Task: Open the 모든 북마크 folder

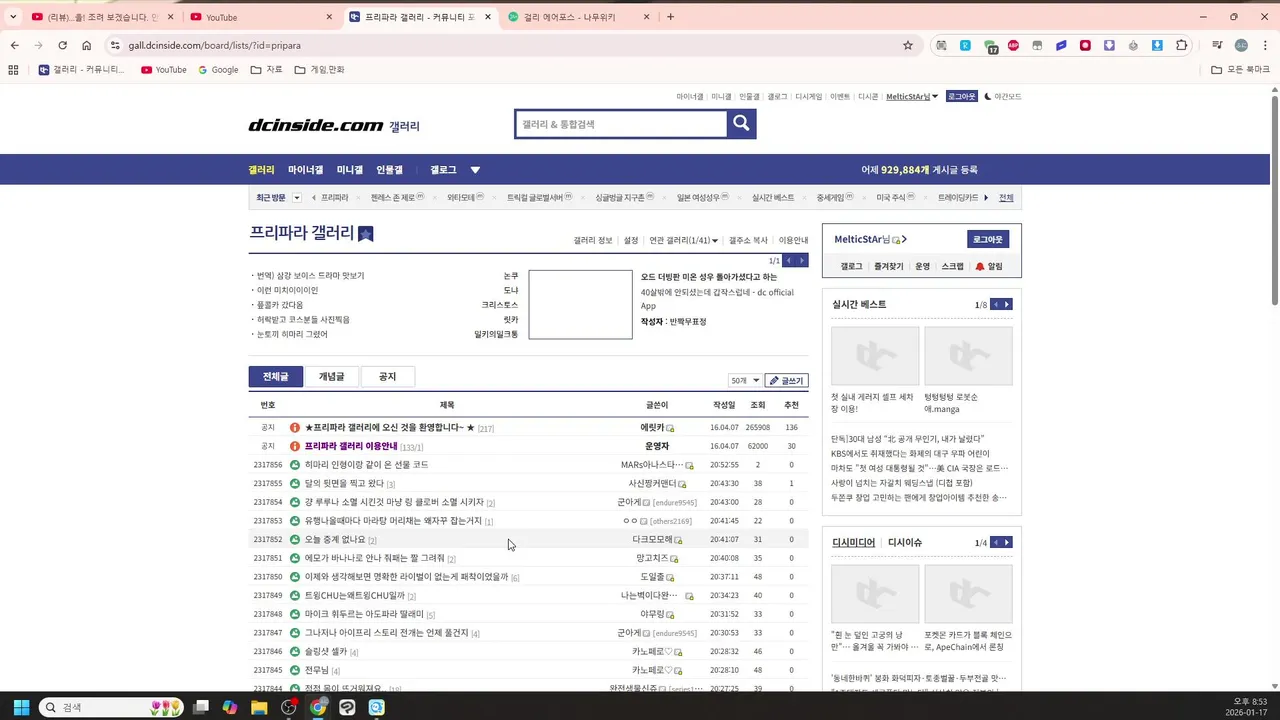Action: [1240, 70]
